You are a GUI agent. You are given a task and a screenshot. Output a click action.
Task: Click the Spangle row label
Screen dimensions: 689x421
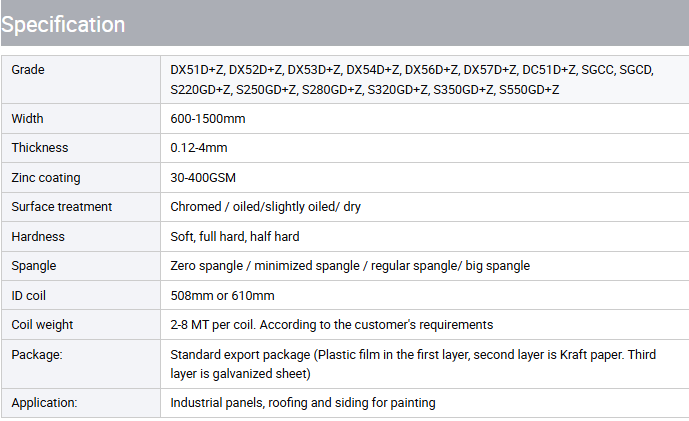pos(34,266)
